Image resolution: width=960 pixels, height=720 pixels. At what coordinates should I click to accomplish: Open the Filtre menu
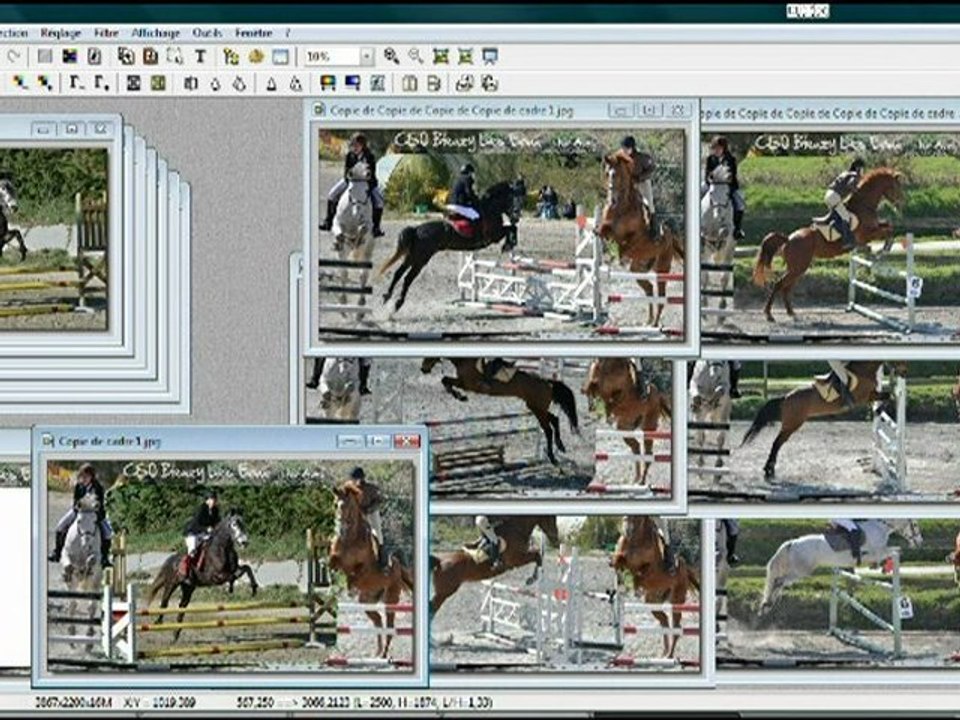107,33
